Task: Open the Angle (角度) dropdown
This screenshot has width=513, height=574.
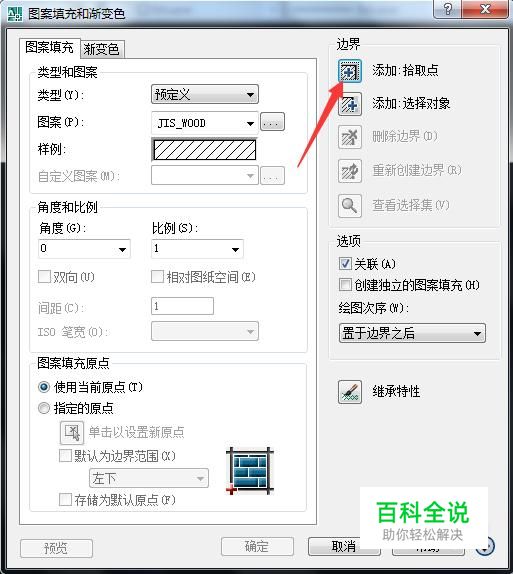Action: (84, 249)
